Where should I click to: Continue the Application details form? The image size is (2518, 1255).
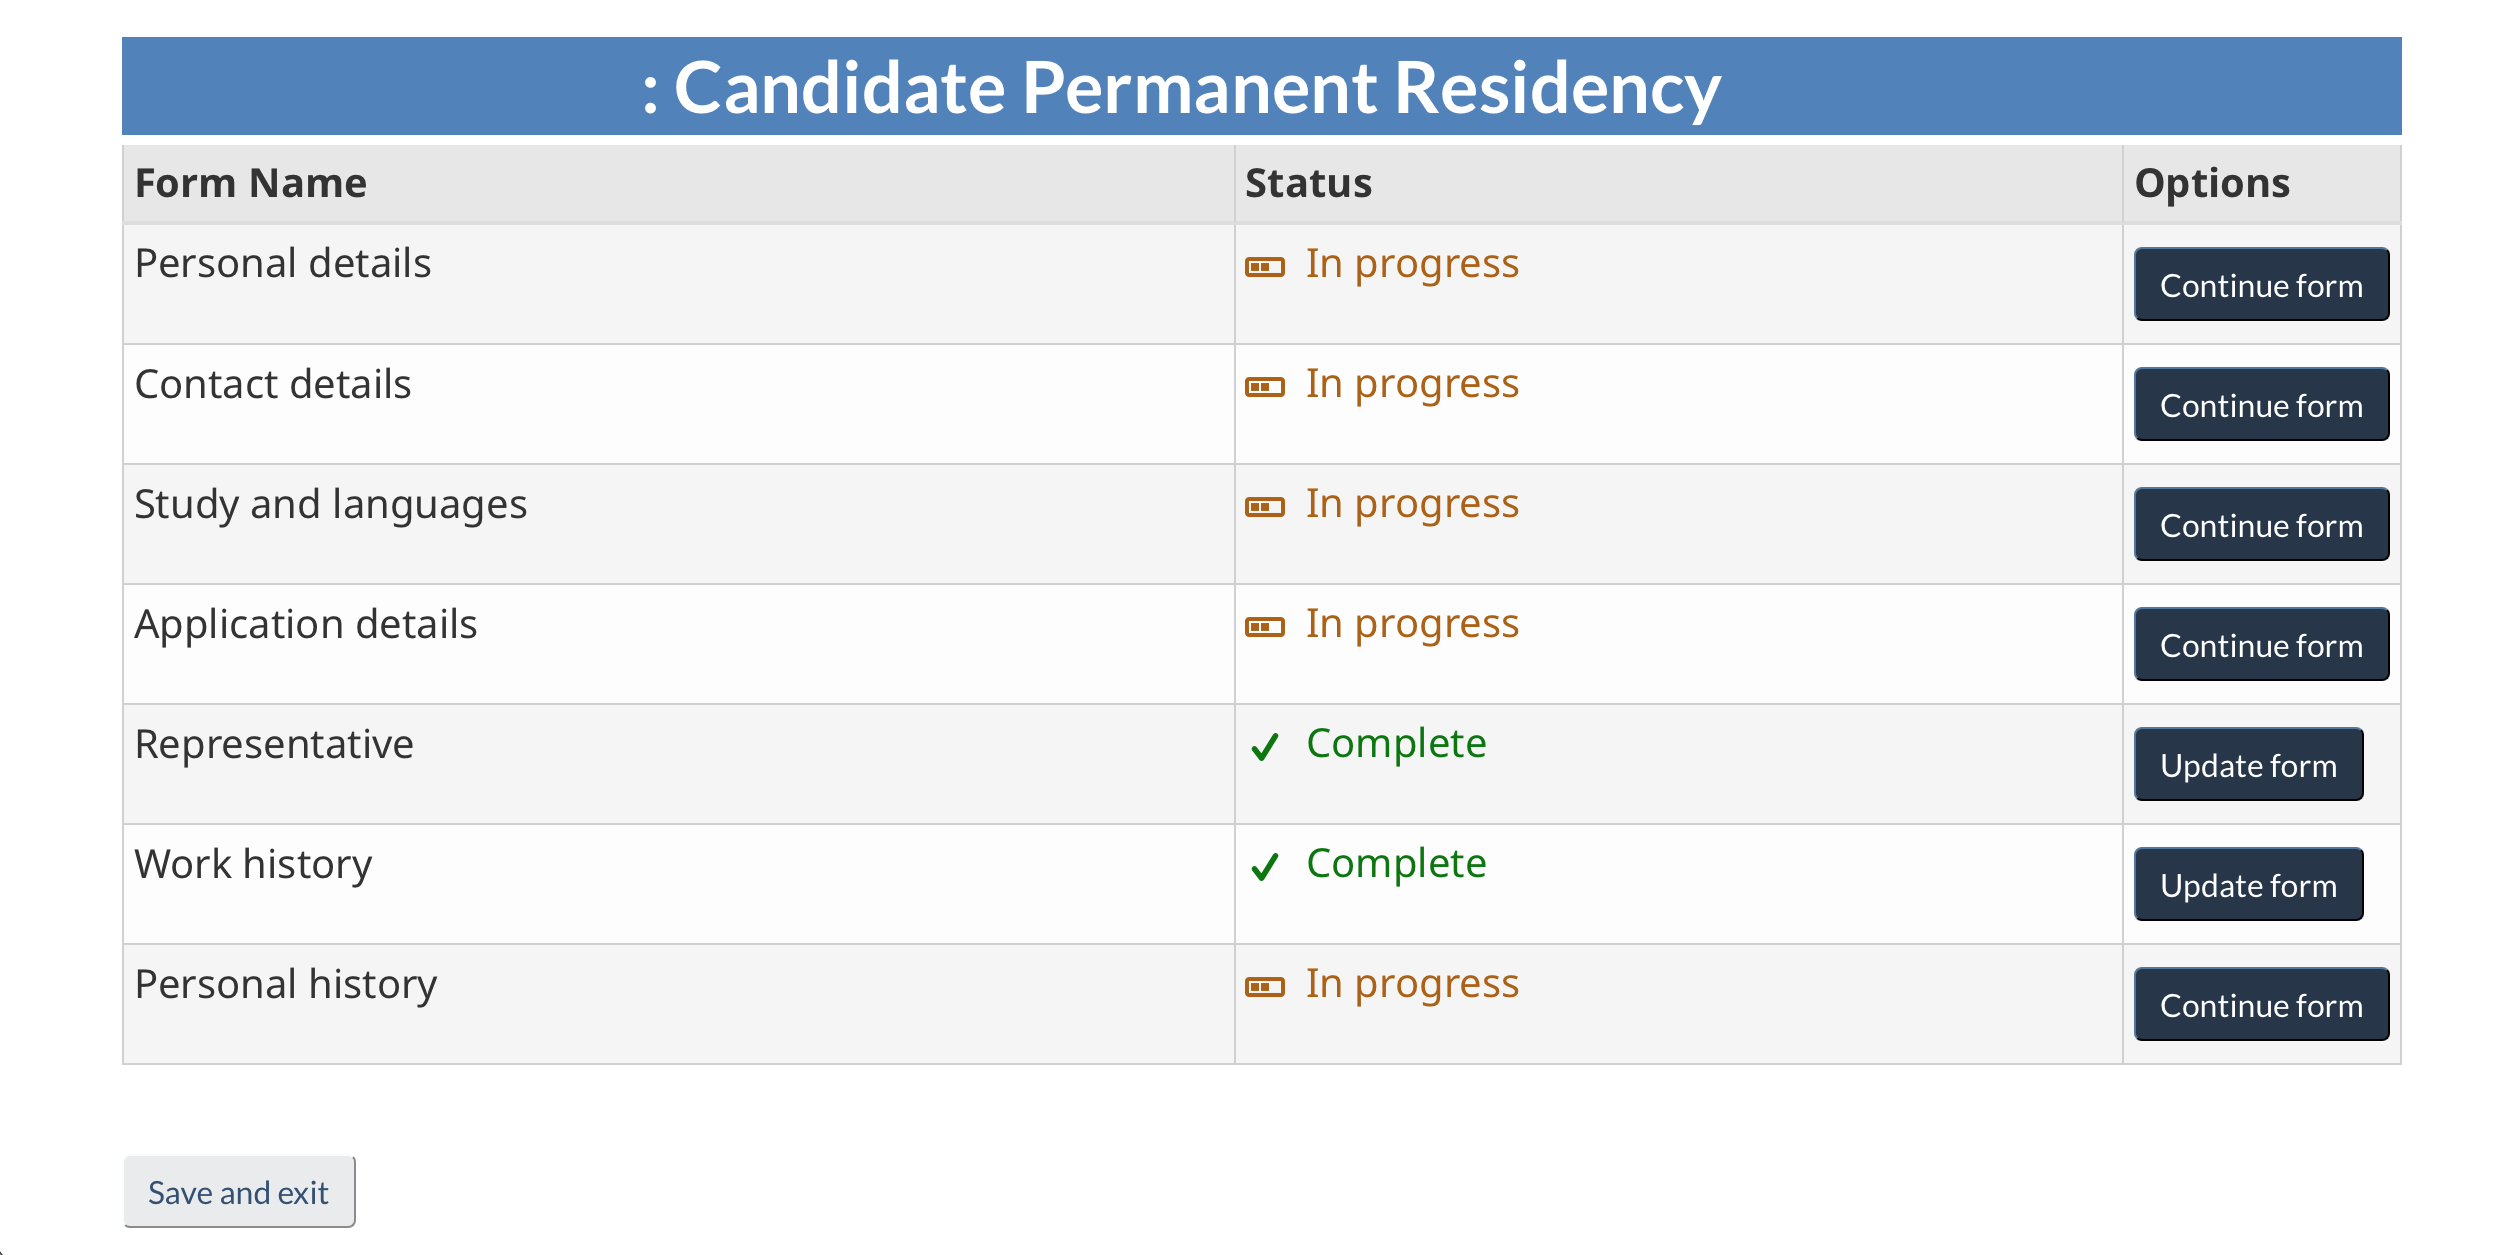2261,644
